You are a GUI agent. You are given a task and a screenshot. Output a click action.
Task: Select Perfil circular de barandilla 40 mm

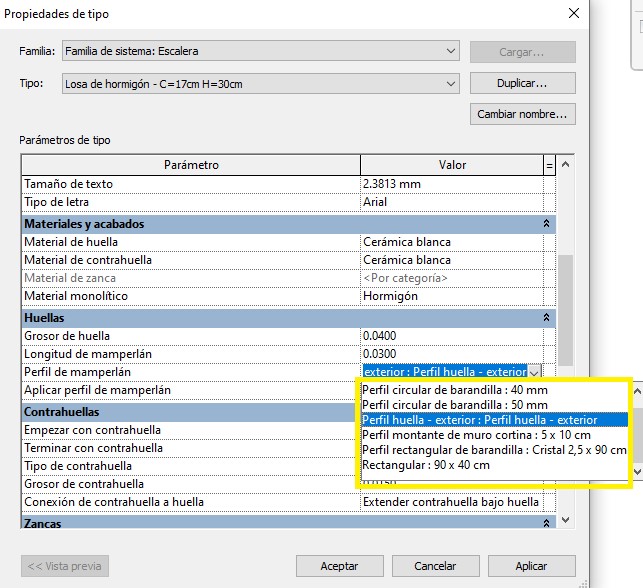point(455,390)
